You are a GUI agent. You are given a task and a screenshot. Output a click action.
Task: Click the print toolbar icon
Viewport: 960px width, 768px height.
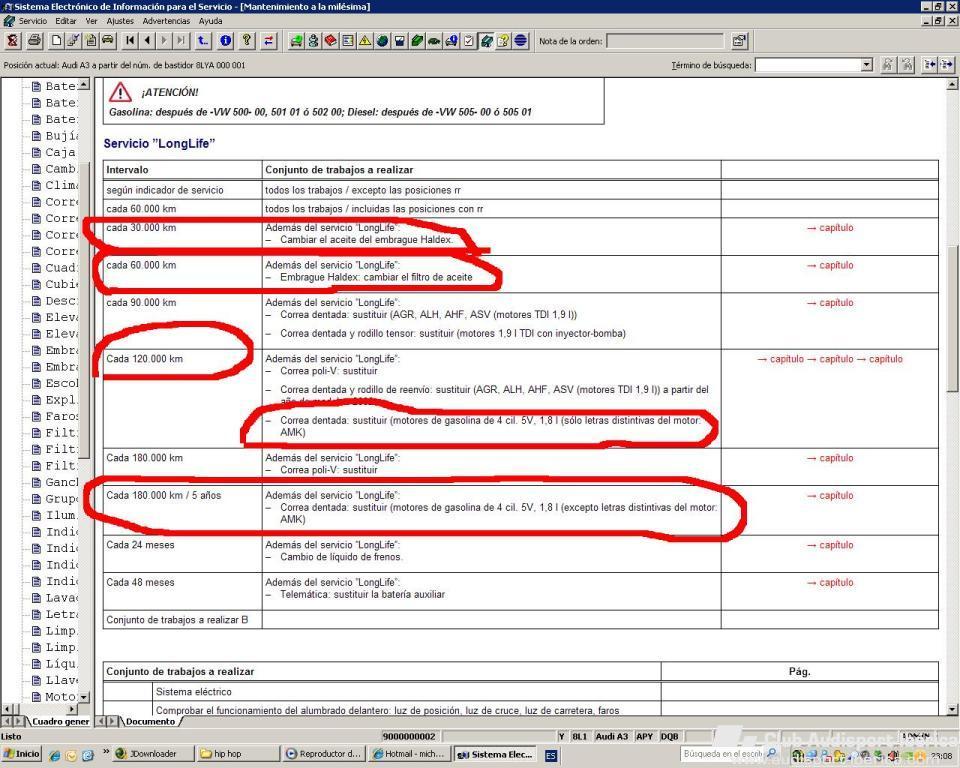click(35, 41)
